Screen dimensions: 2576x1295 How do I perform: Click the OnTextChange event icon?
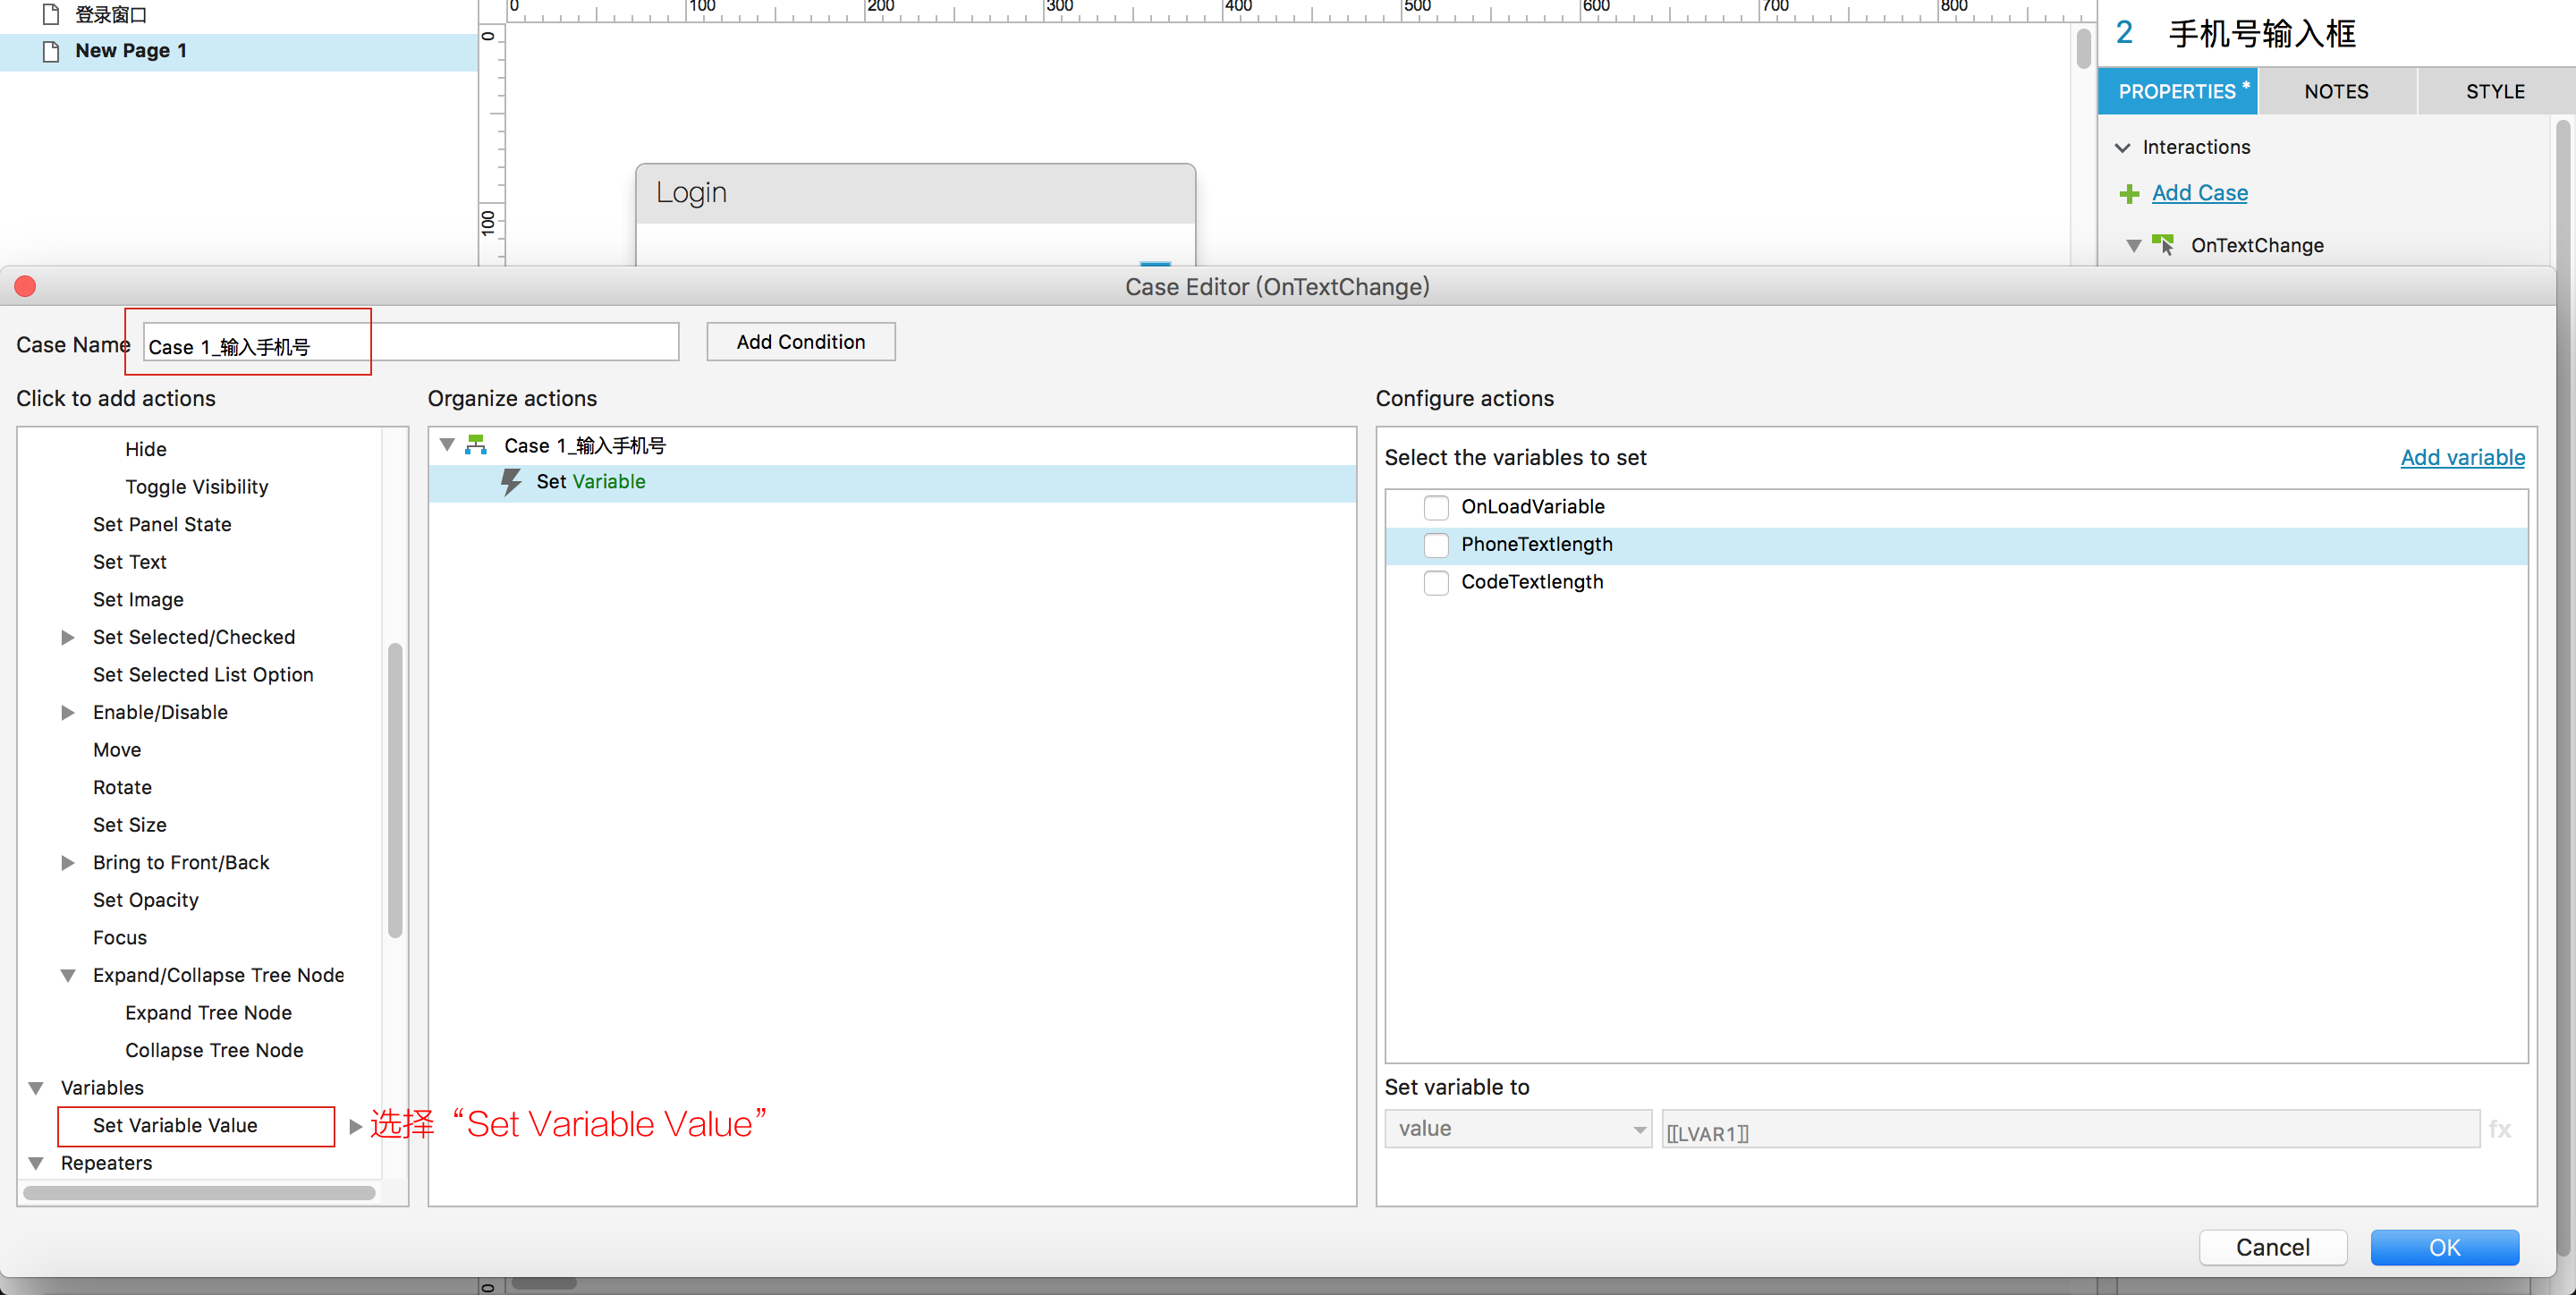click(2163, 245)
